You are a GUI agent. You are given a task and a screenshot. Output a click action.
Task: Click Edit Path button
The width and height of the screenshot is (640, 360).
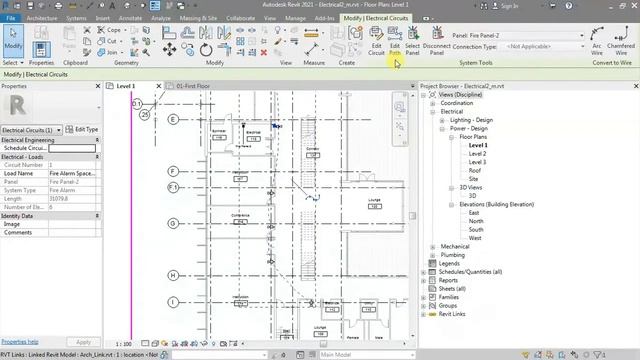(394, 41)
